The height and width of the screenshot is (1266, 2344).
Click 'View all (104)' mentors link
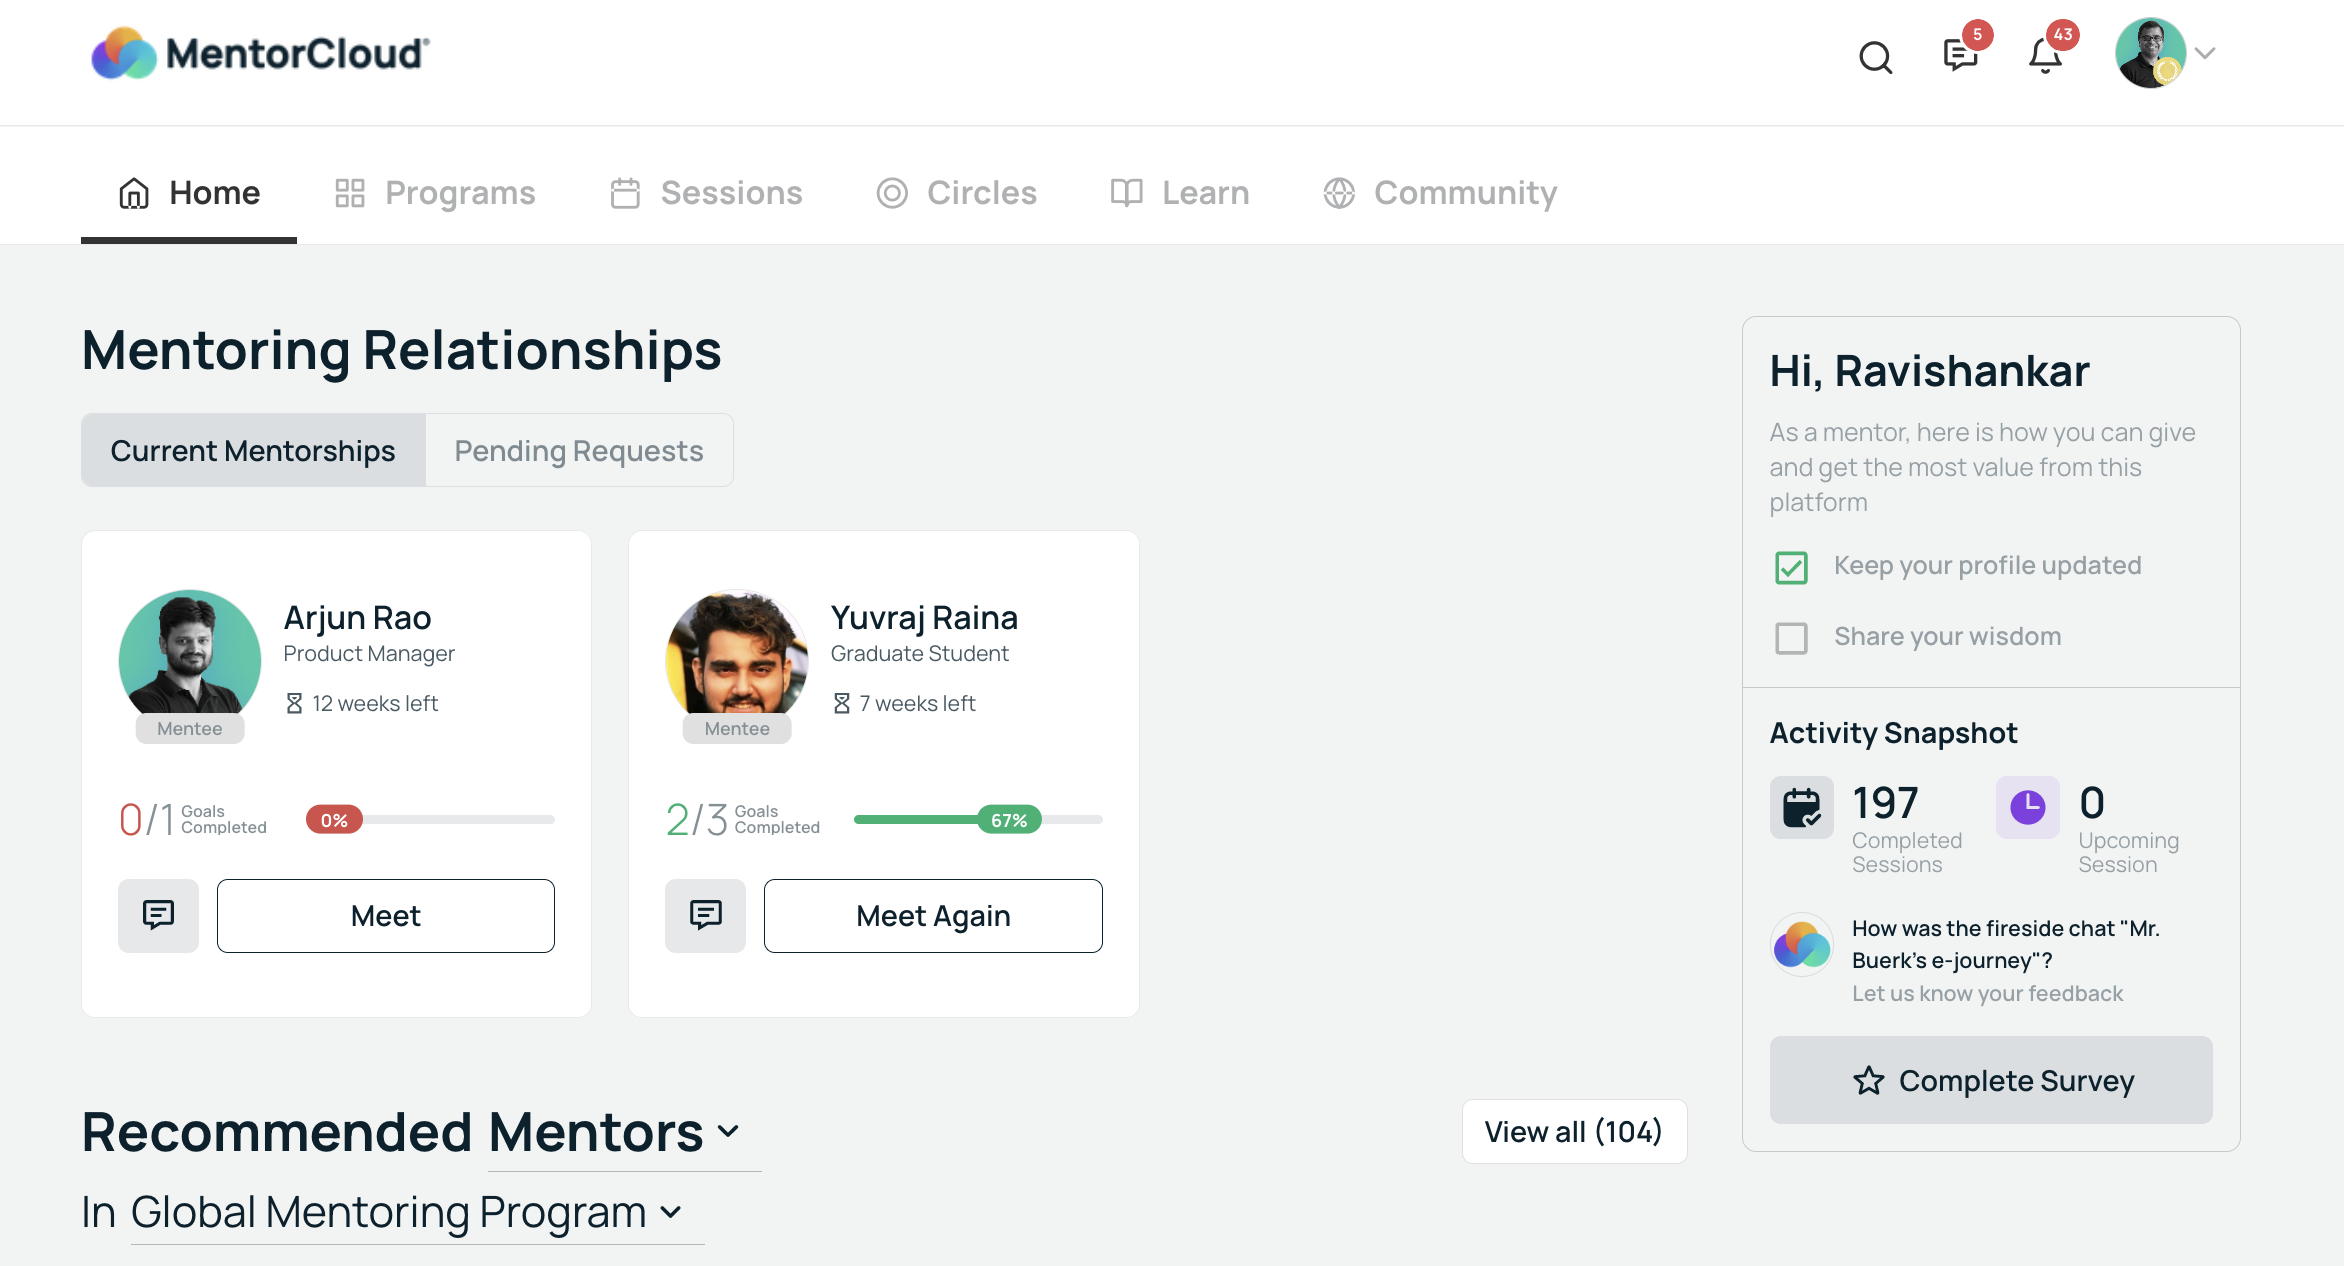[1573, 1131]
